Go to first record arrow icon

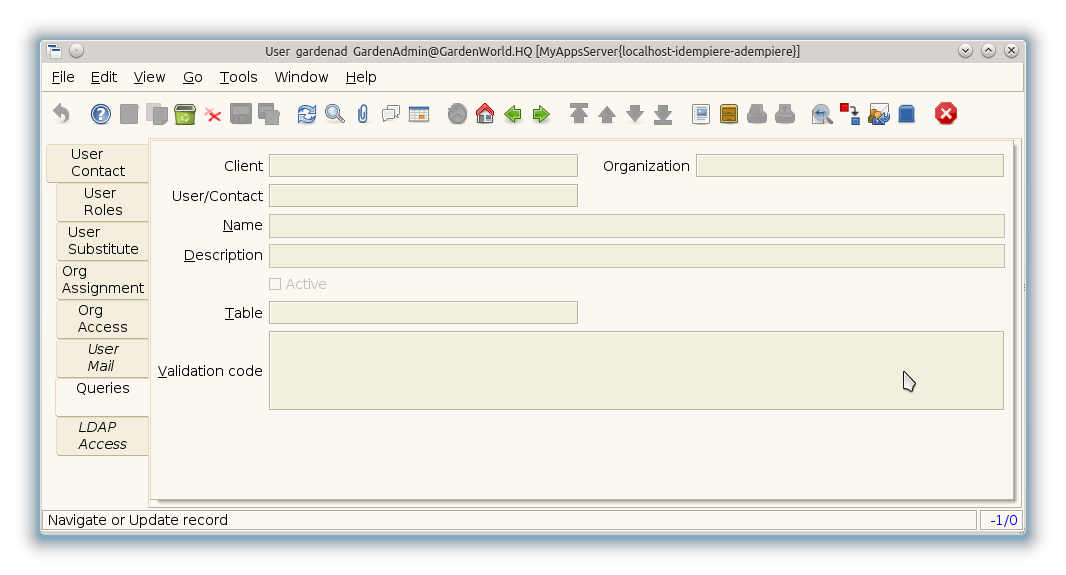click(x=579, y=114)
